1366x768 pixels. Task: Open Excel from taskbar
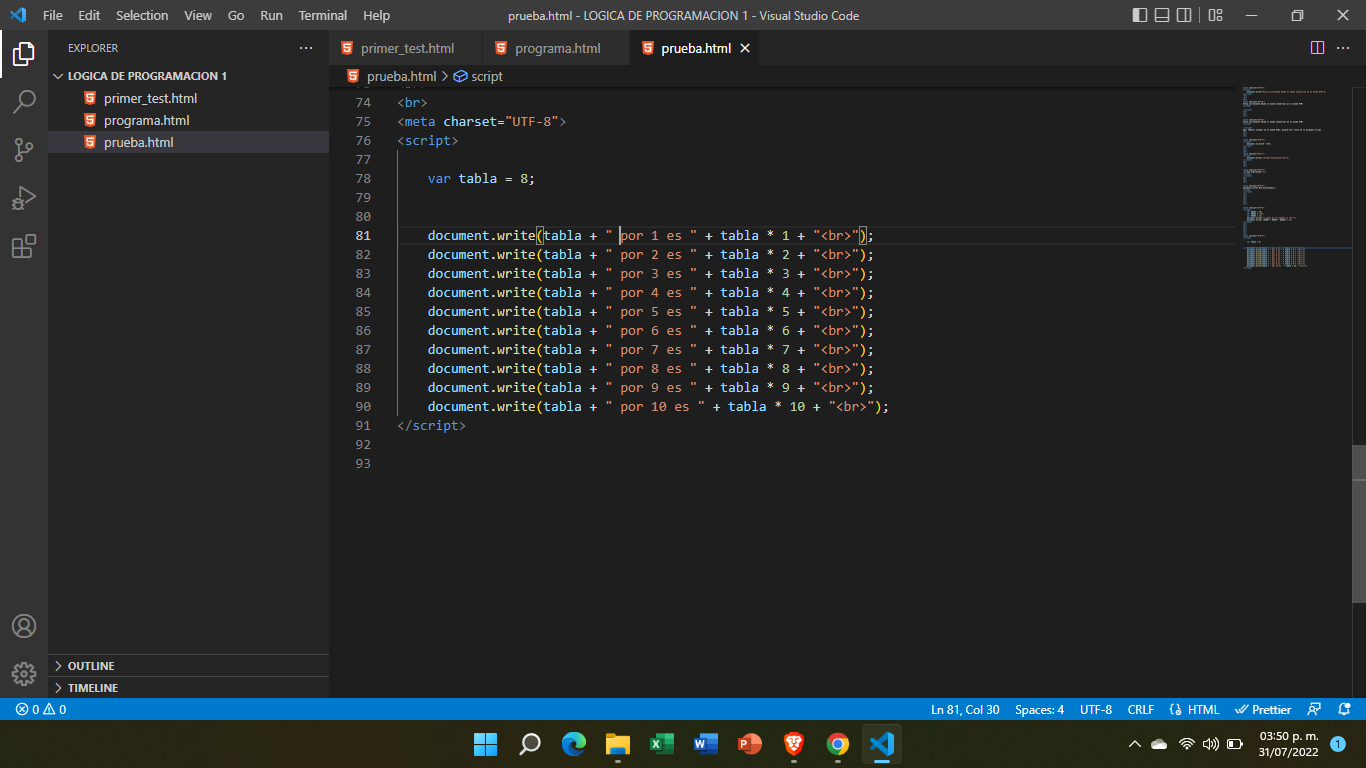coord(662,744)
